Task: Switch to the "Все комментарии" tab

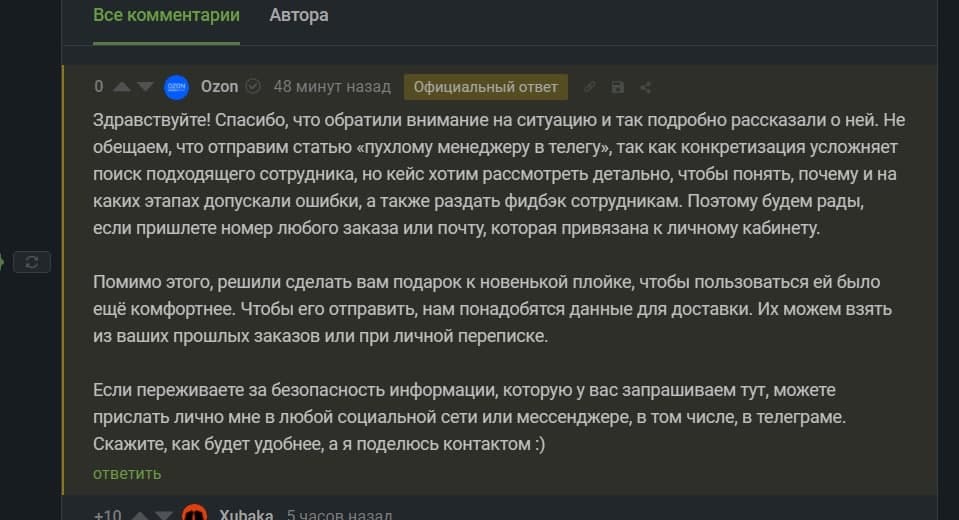Action: click(x=166, y=15)
